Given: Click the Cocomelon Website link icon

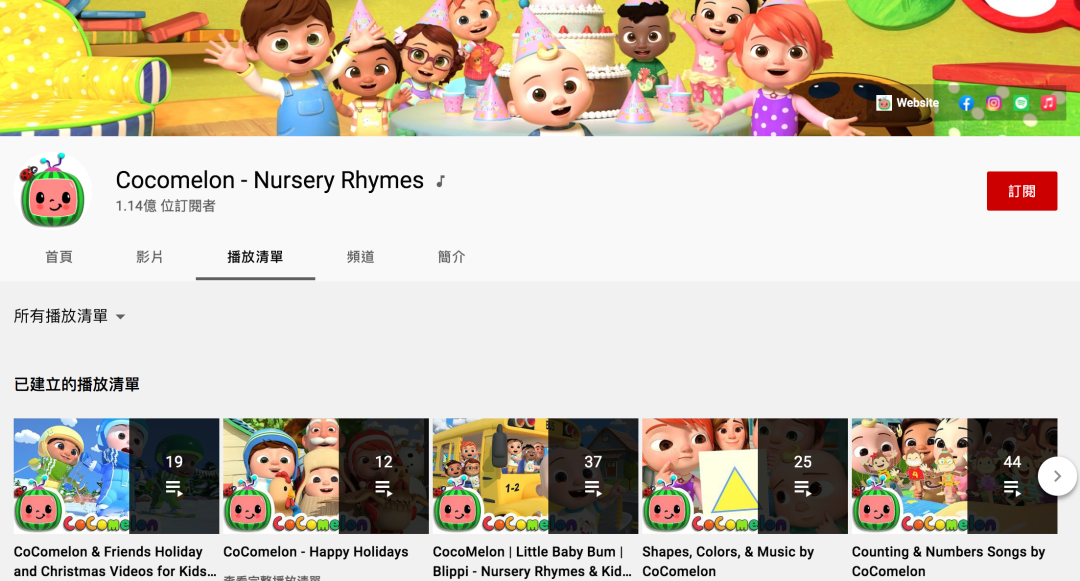Looking at the screenshot, I should pyautogui.click(x=886, y=103).
